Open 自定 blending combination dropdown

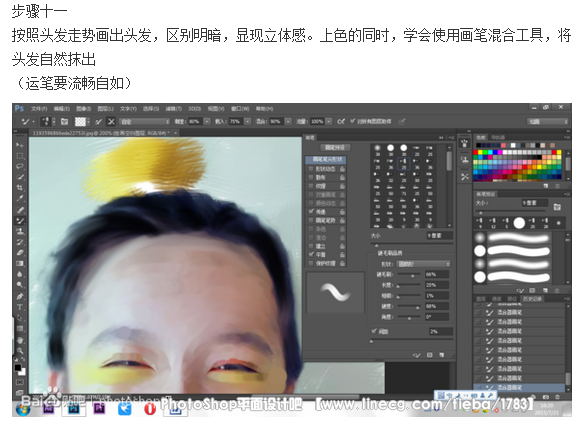pyautogui.click(x=145, y=121)
